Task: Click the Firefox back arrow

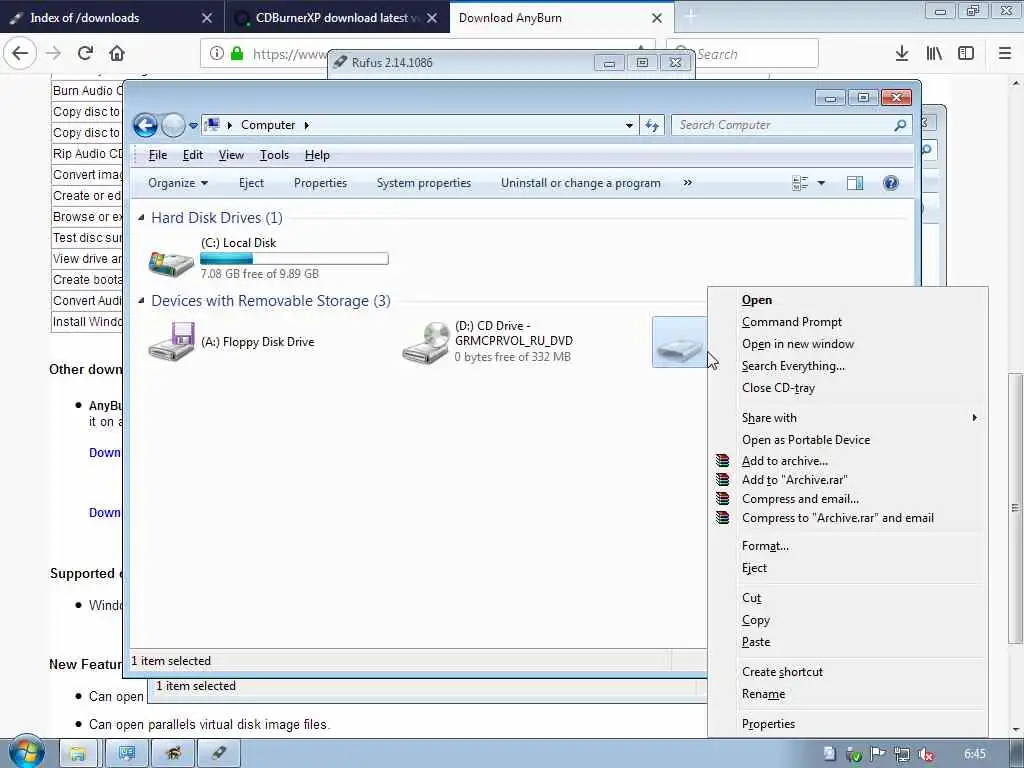Action: pos(20,54)
